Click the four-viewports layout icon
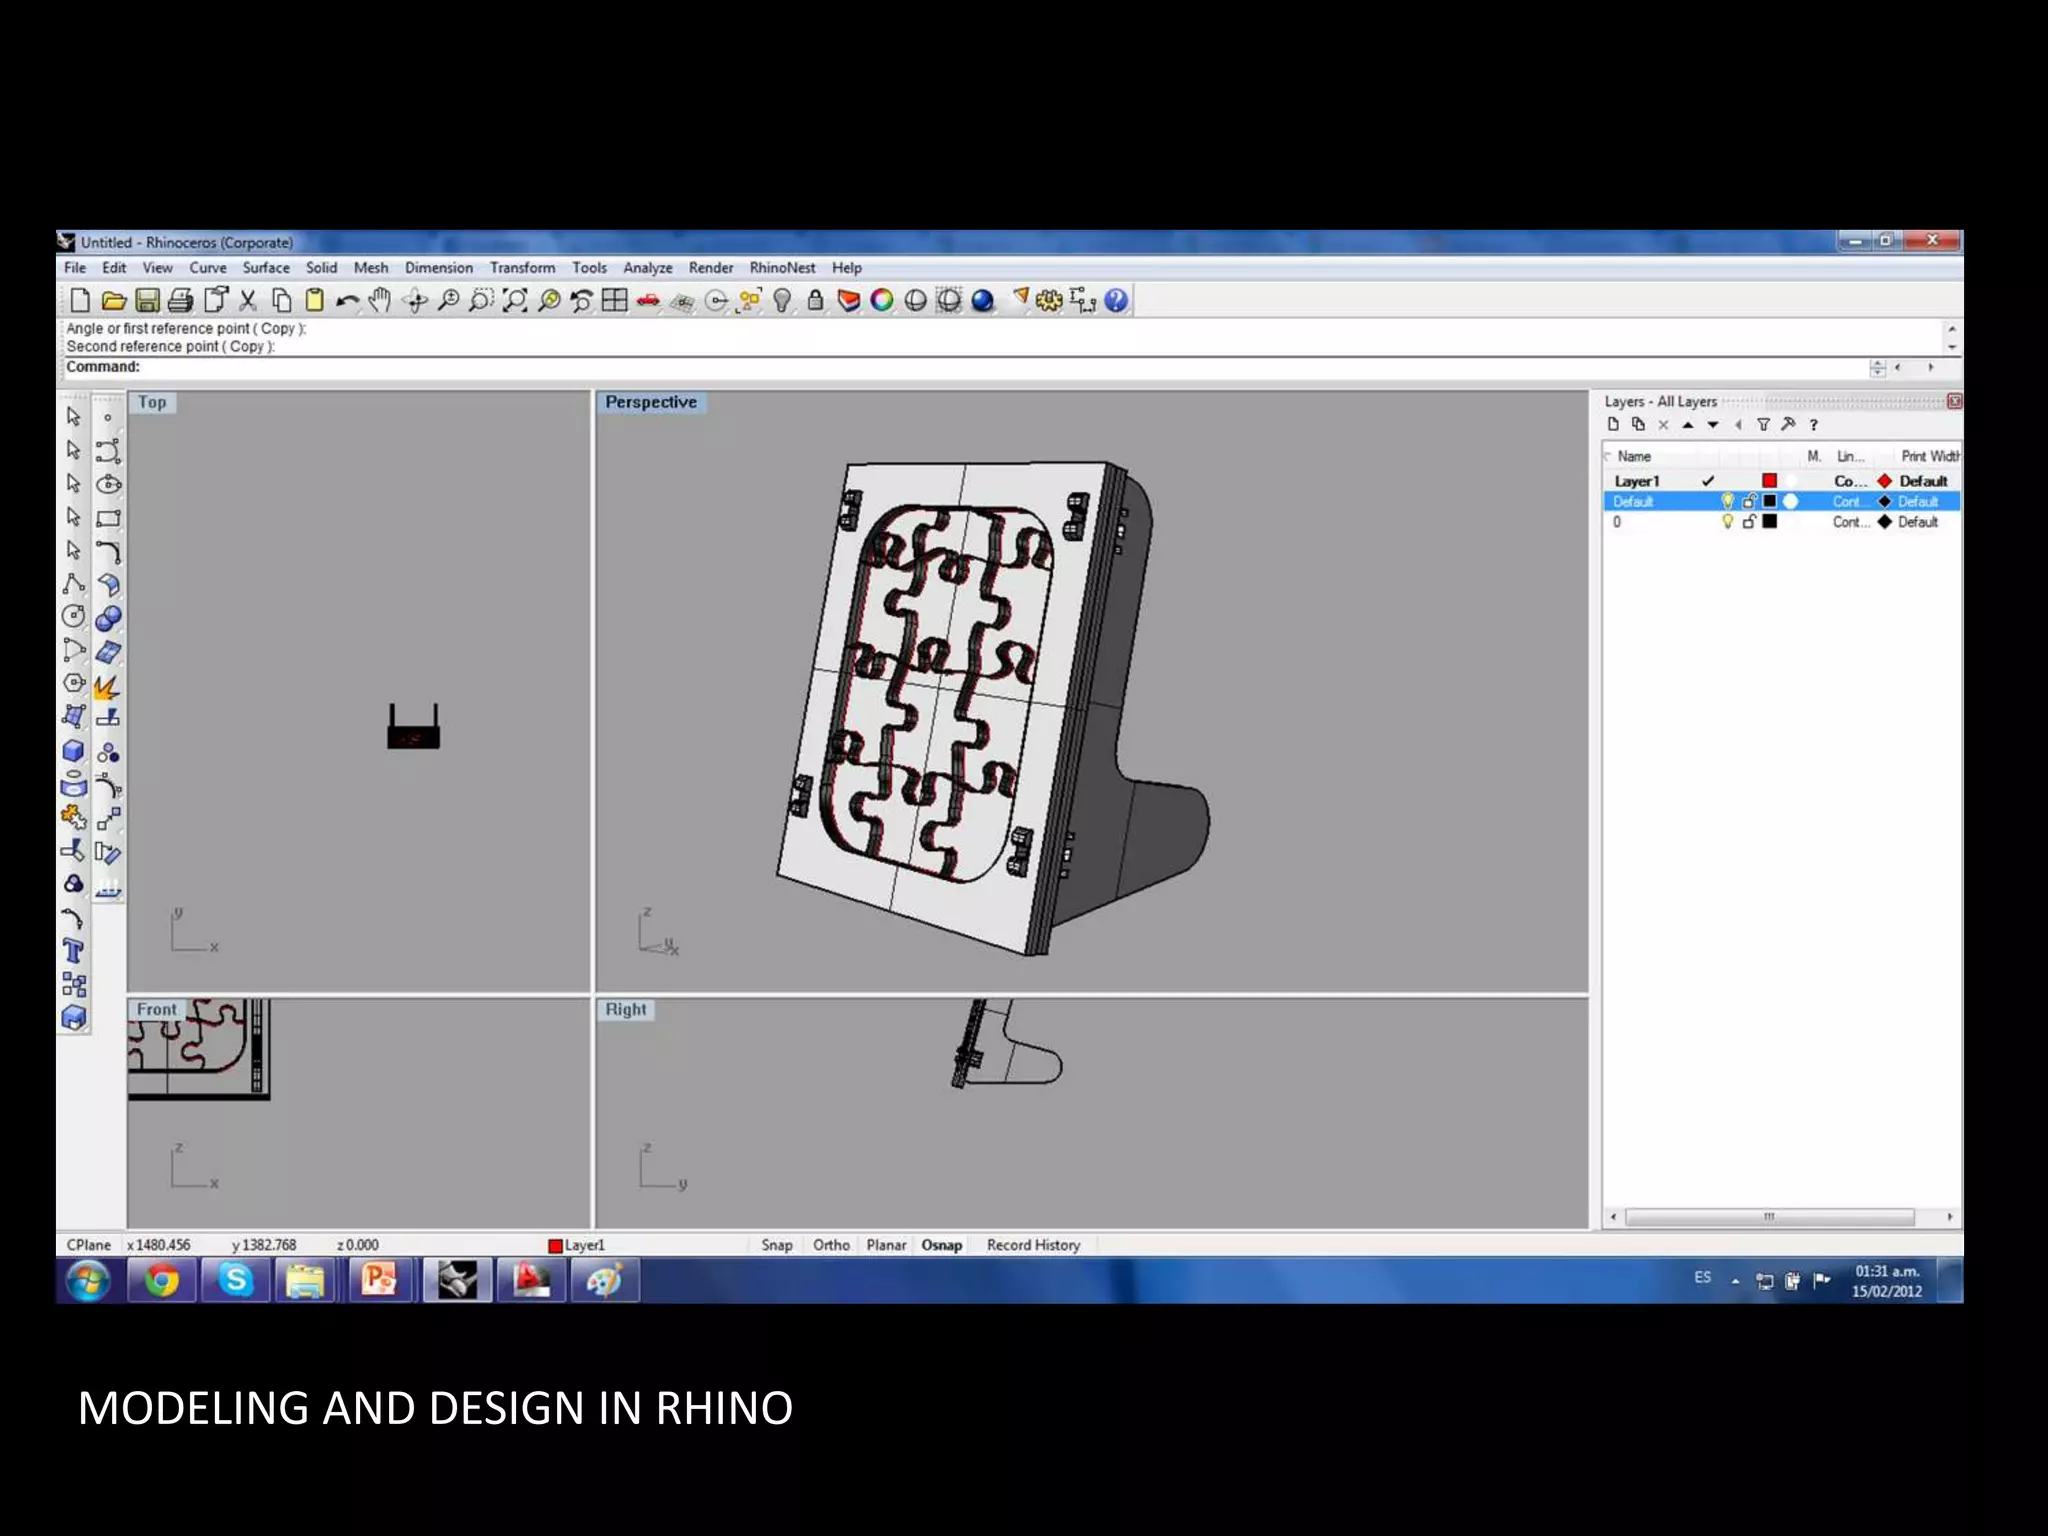Screen dimensions: 2048x1536 (615, 300)
